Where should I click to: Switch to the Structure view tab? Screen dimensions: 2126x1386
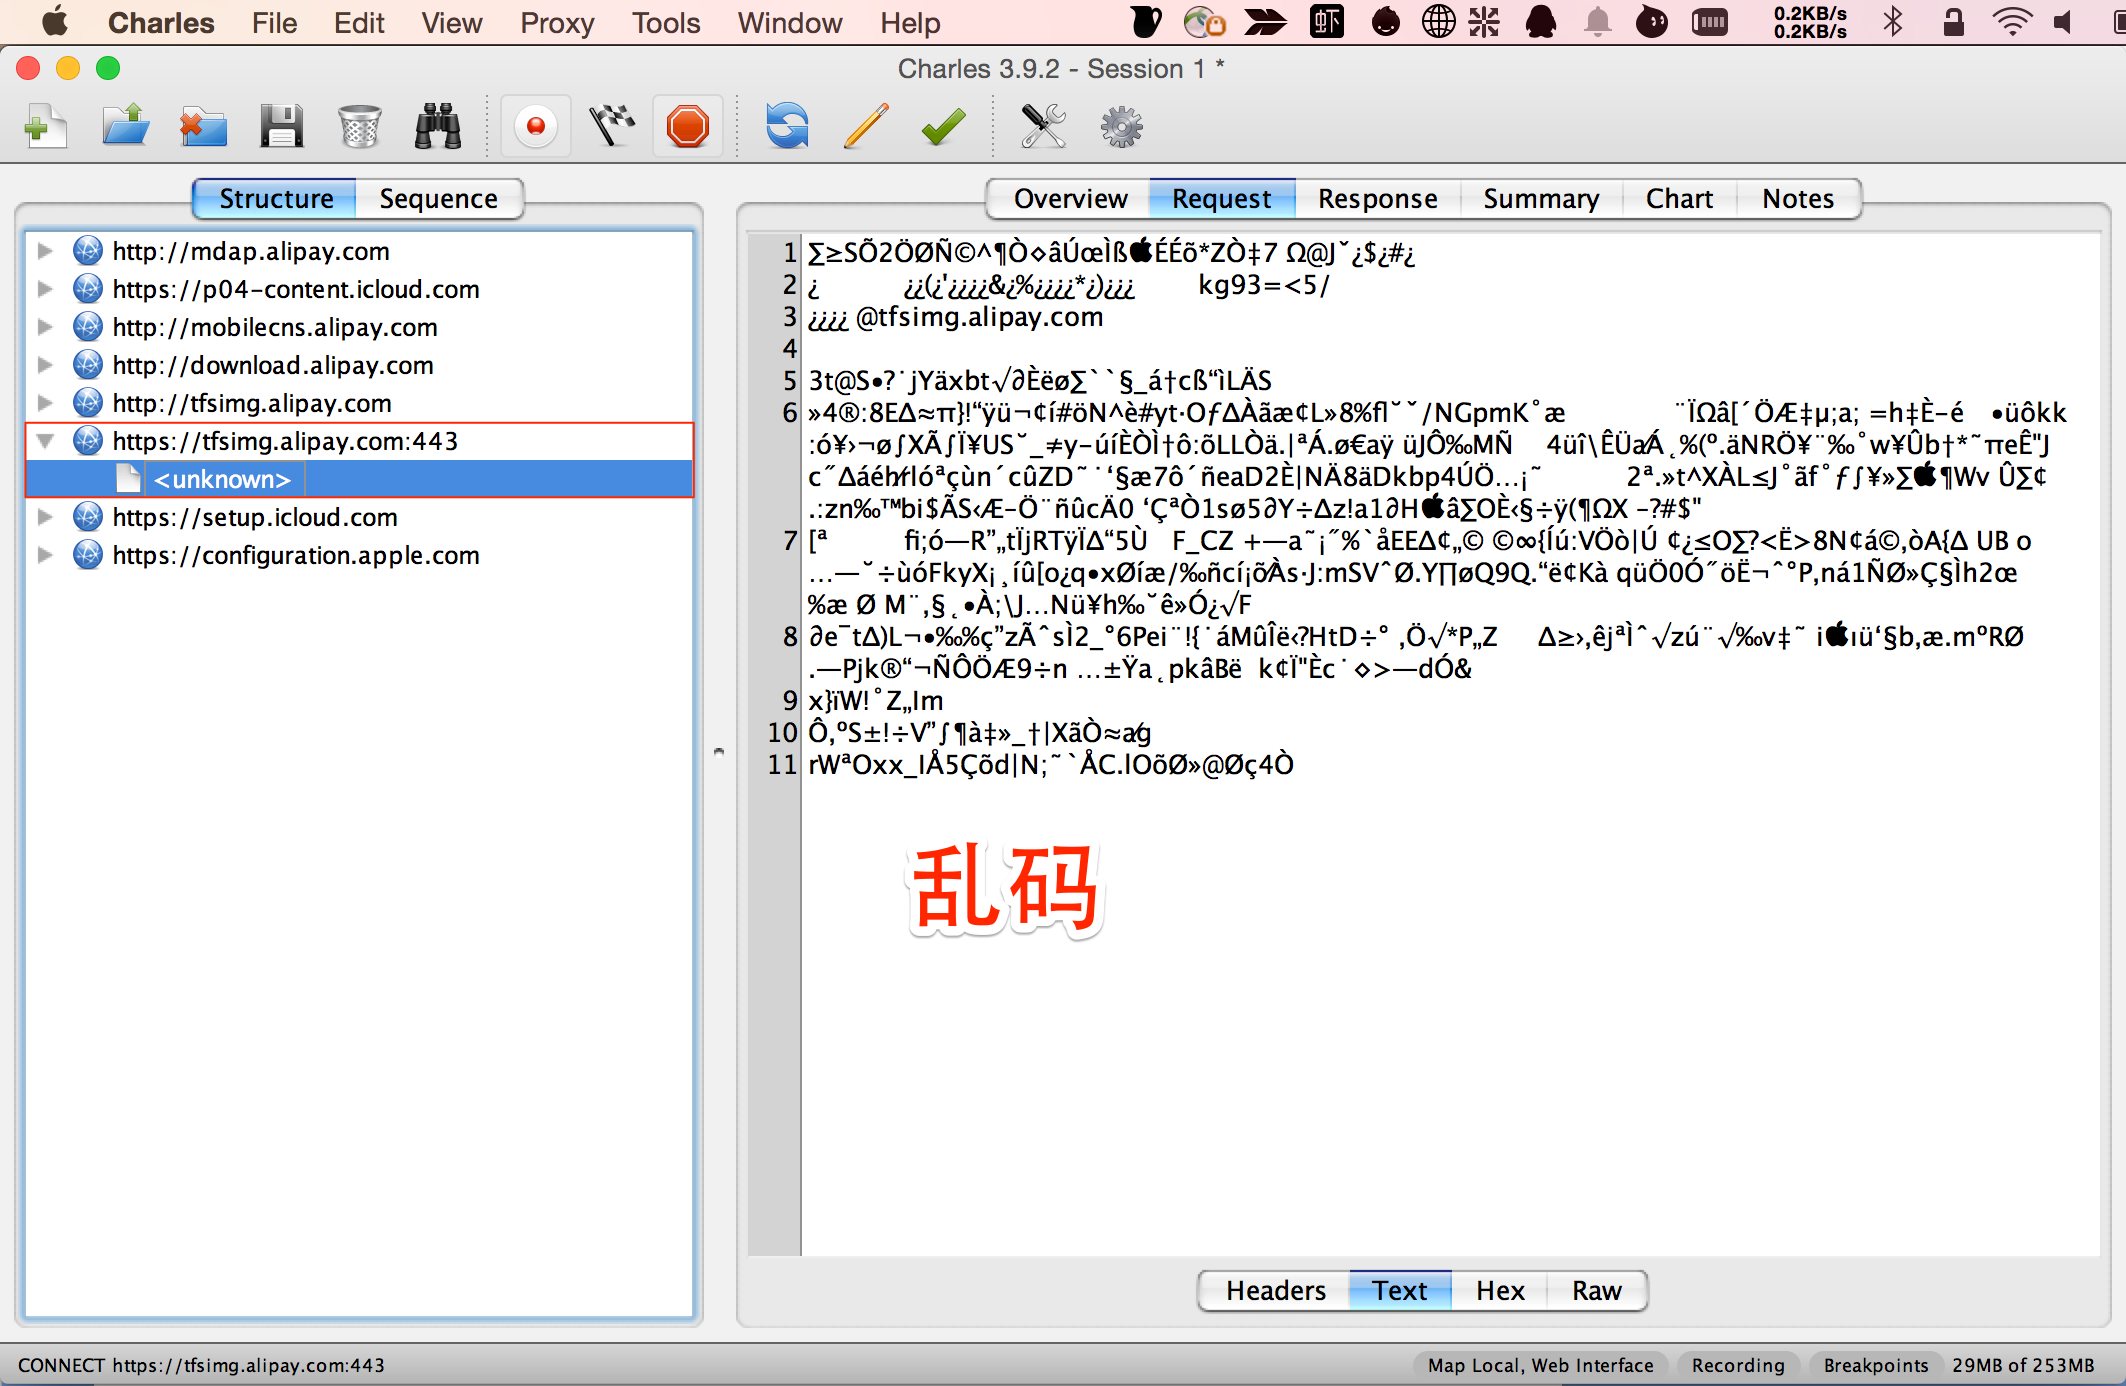pos(275,198)
